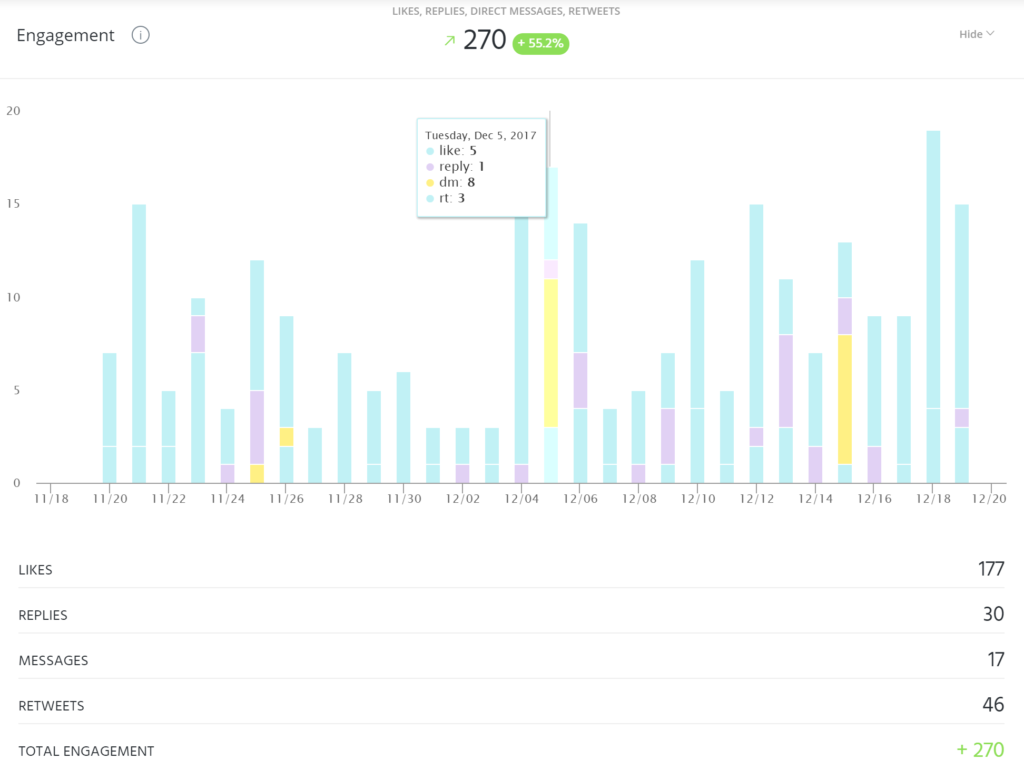Click the 11/18 axis date marker
Screen dimensions: 1024x779
pyautogui.click(x=51, y=499)
